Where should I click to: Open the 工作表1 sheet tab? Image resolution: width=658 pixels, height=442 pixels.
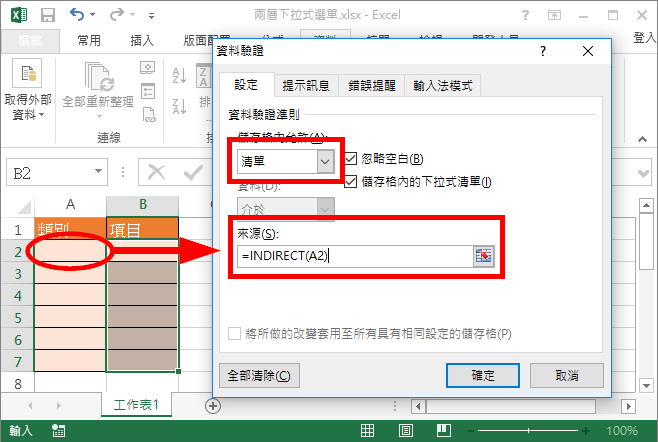click(136, 405)
